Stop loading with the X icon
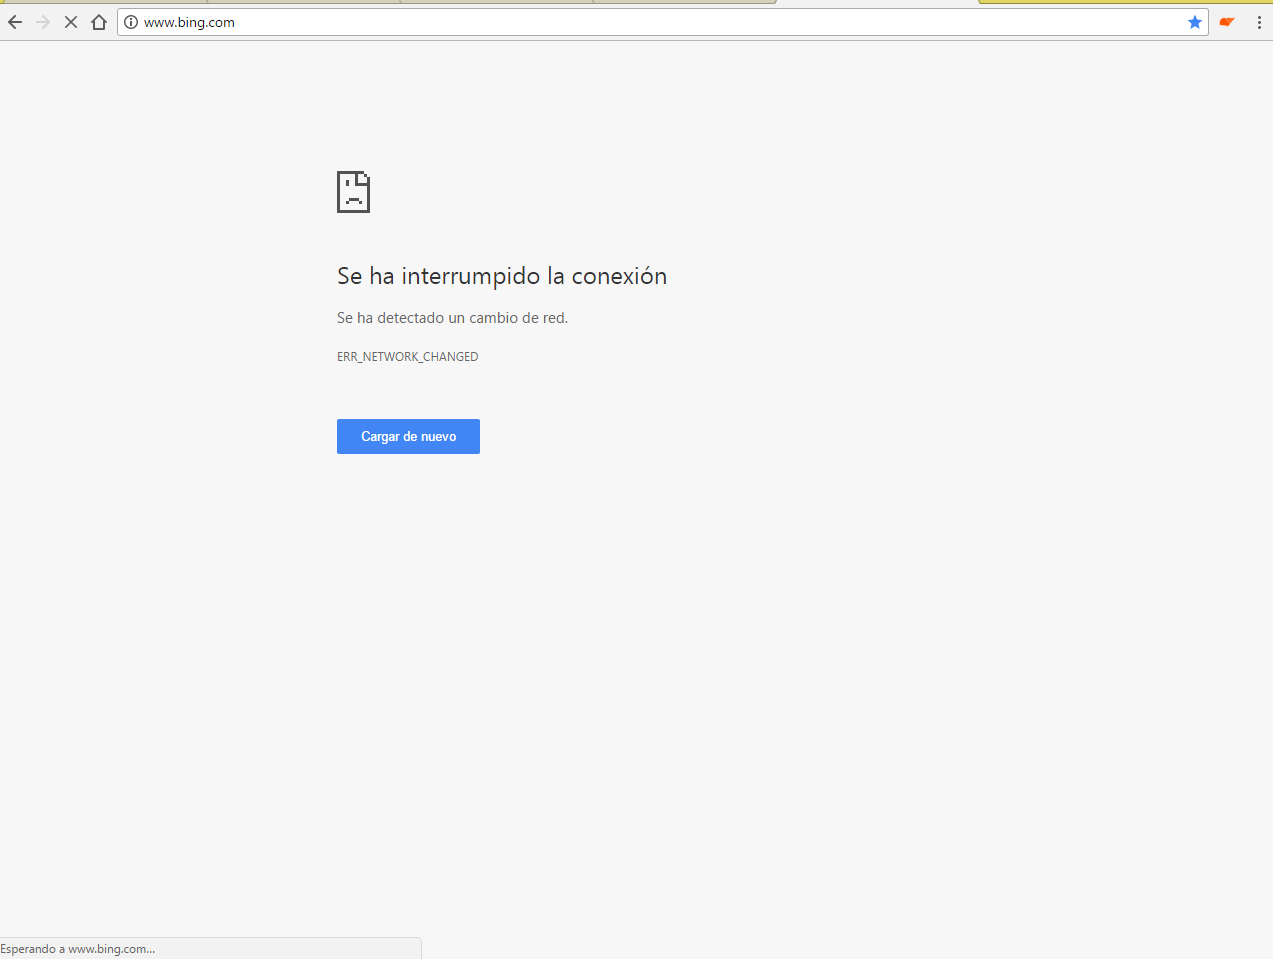This screenshot has width=1273, height=959. pyautogui.click(x=71, y=22)
